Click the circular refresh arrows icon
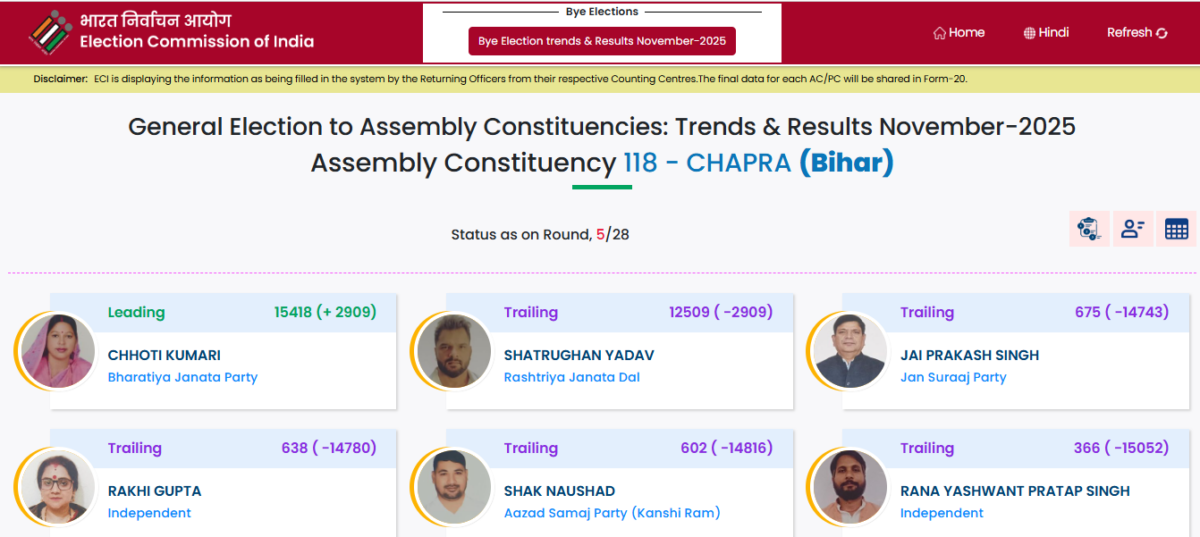This screenshot has width=1200, height=537. pyautogui.click(x=1161, y=33)
